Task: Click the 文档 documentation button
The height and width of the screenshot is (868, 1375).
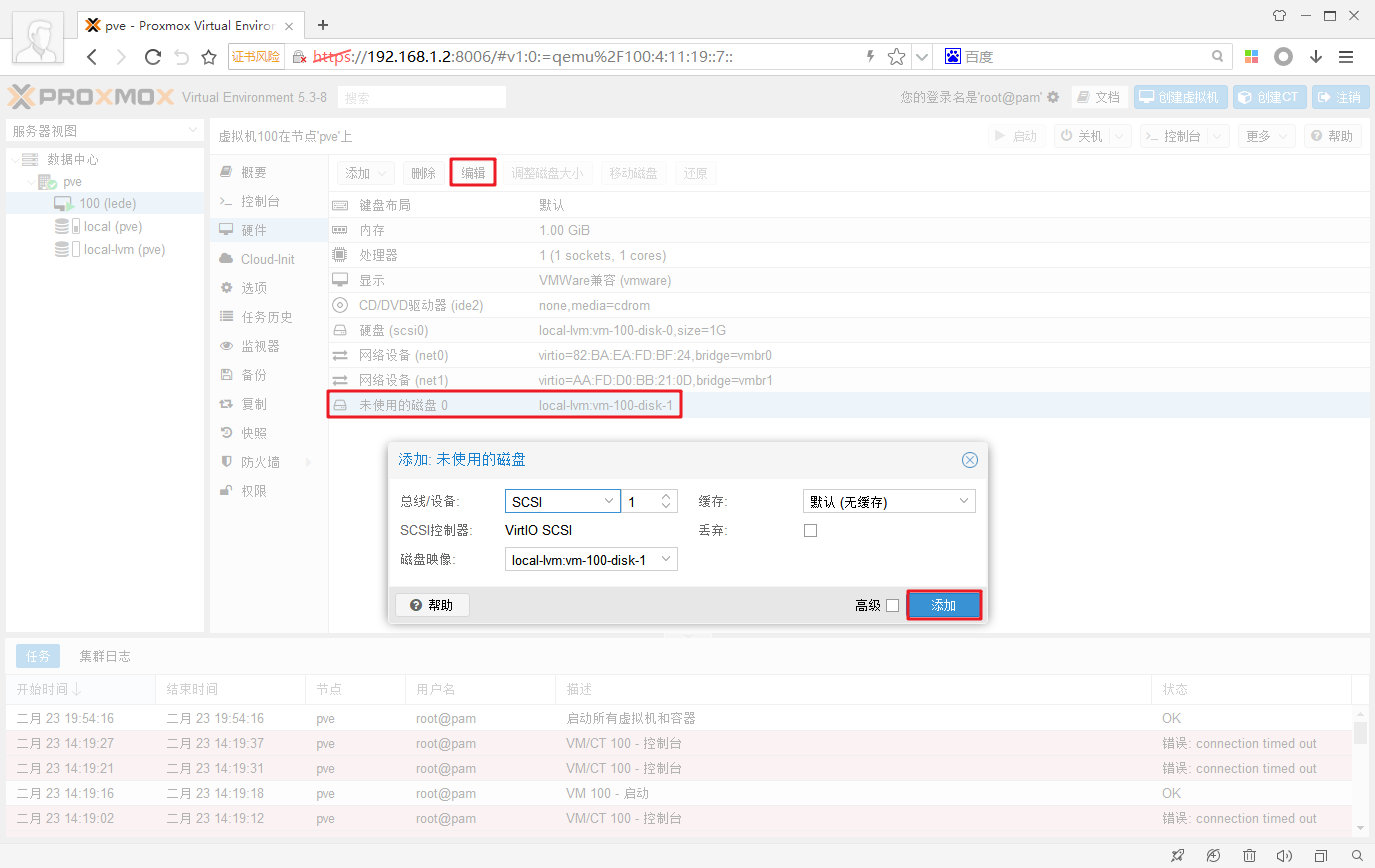Action: (x=1099, y=97)
